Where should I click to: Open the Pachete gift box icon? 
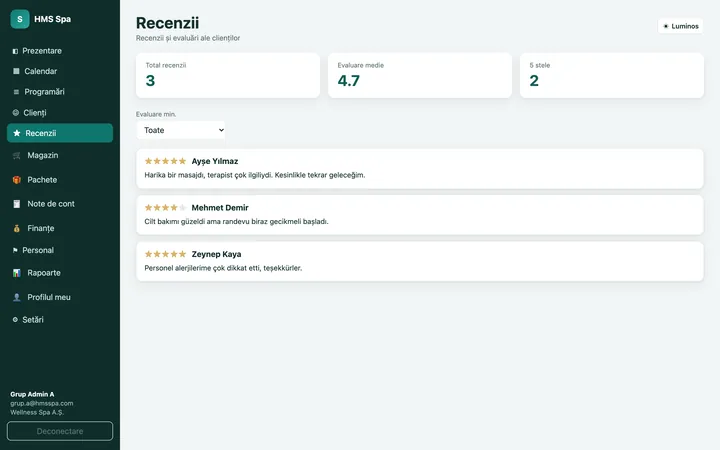click(17, 180)
